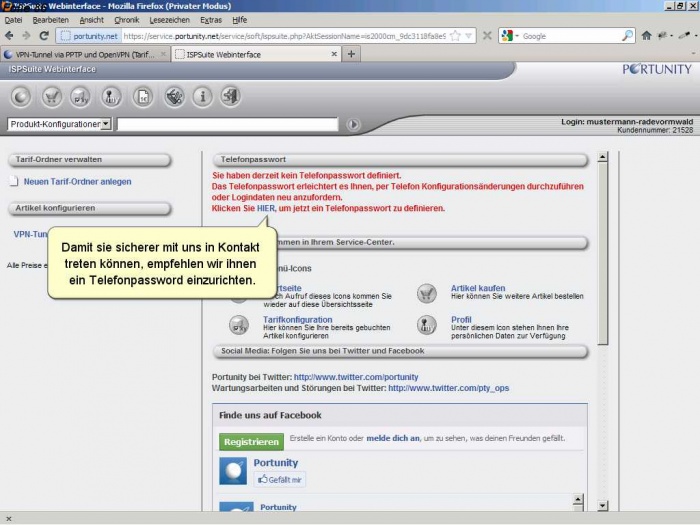The height and width of the screenshot is (525, 700).
Task: Click the page's vertical scrollbar down arrow
Action: coord(602,506)
